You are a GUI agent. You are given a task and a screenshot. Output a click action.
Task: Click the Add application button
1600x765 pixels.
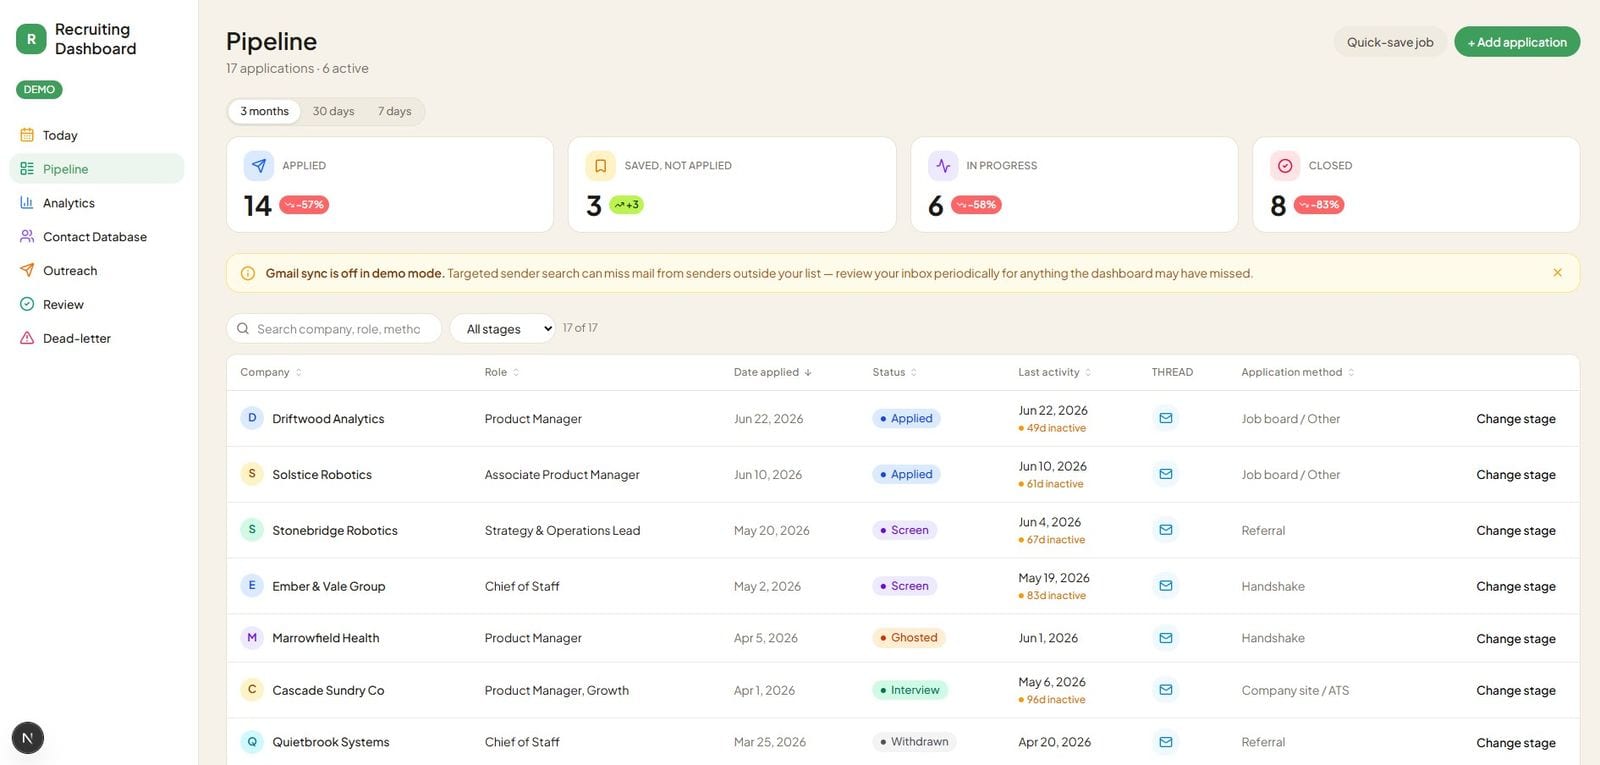pos(1517,42)
